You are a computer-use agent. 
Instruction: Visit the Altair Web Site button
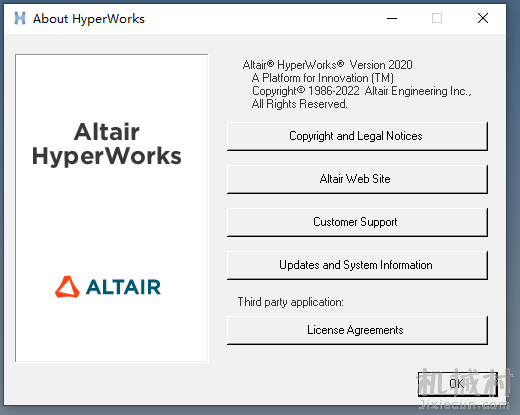357,179
